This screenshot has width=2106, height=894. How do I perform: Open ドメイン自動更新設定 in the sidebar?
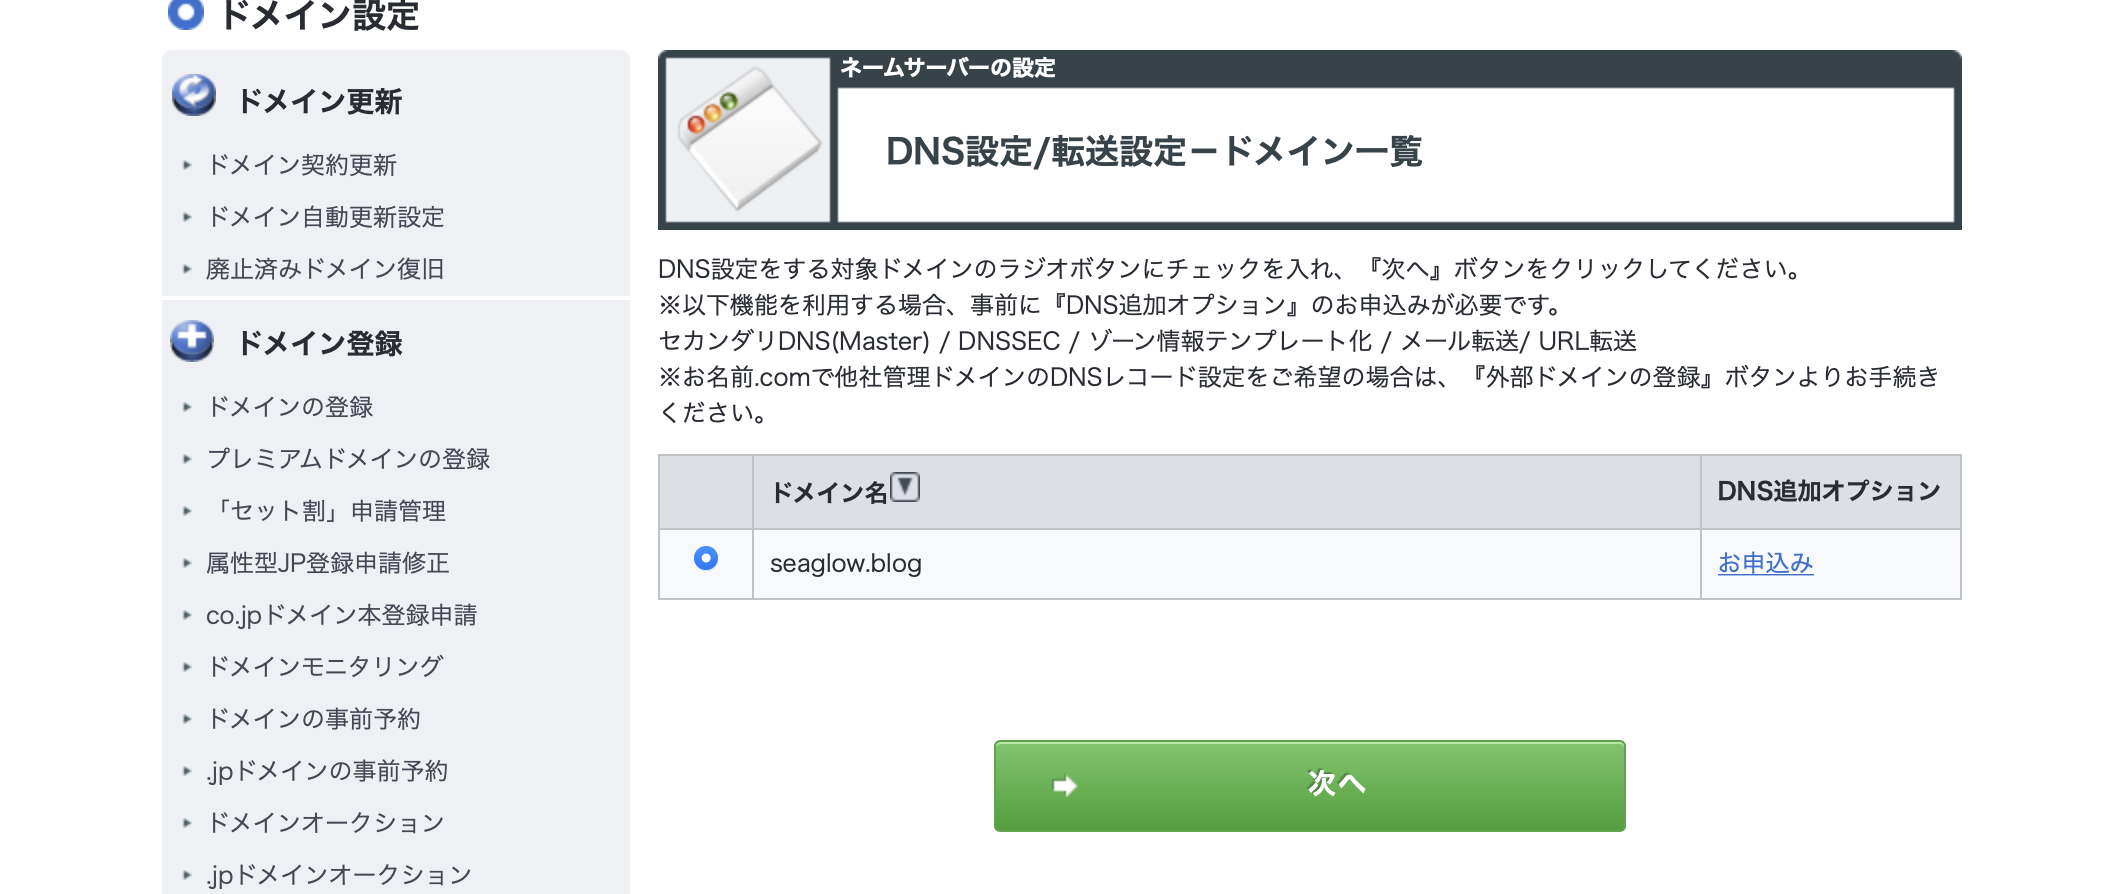pos(324,217)
